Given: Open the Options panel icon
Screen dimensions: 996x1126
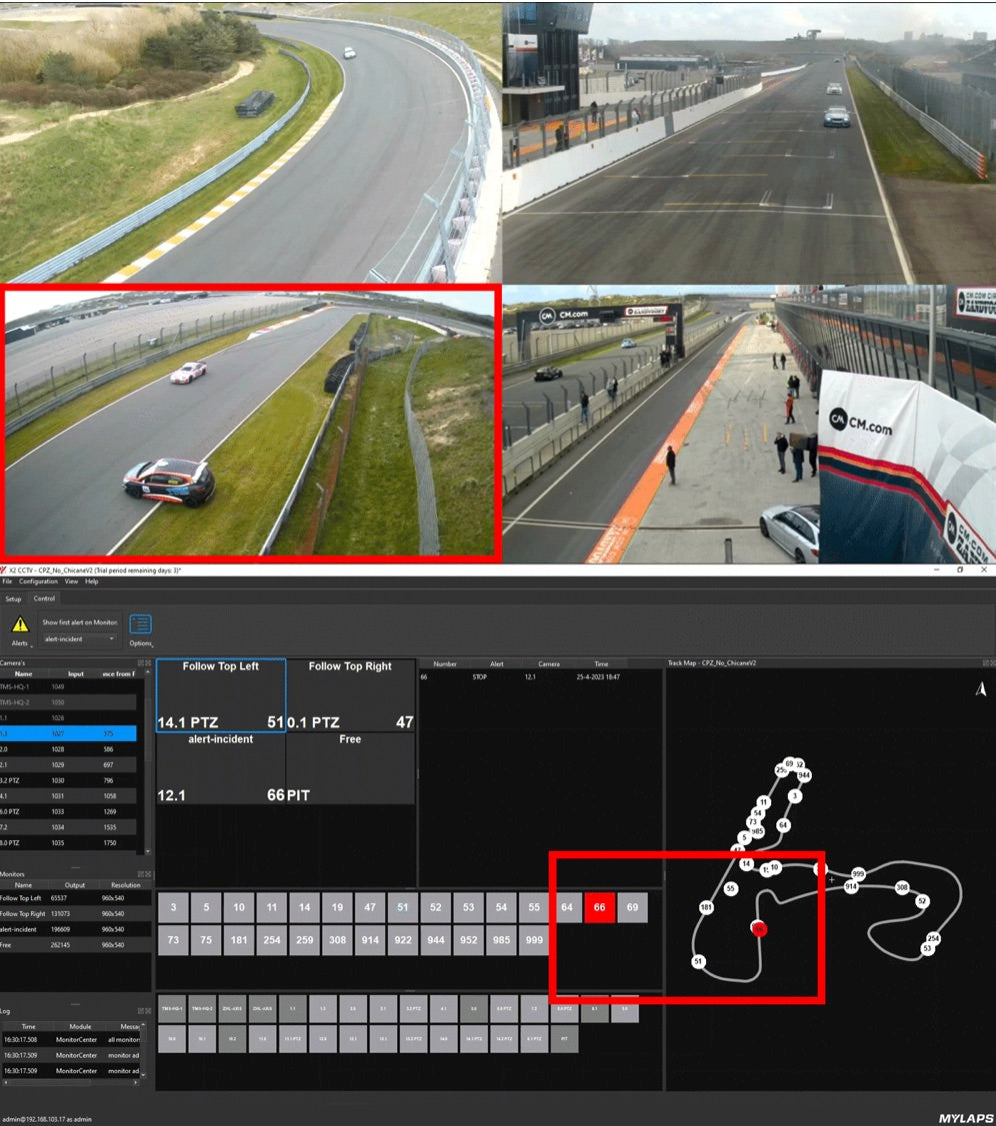Looking at the screenshot, I should tap(141, 625).
